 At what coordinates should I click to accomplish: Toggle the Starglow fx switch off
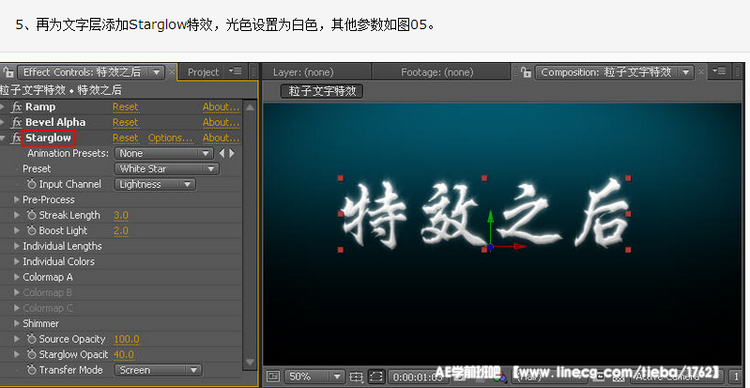pyautogui.click(x=16, y=138)
